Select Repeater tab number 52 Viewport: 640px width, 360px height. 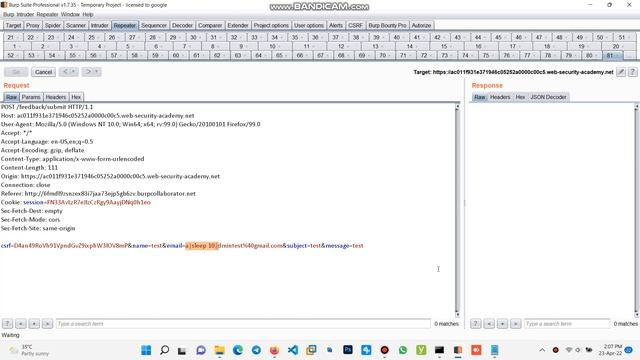click(x=13, y=56)
